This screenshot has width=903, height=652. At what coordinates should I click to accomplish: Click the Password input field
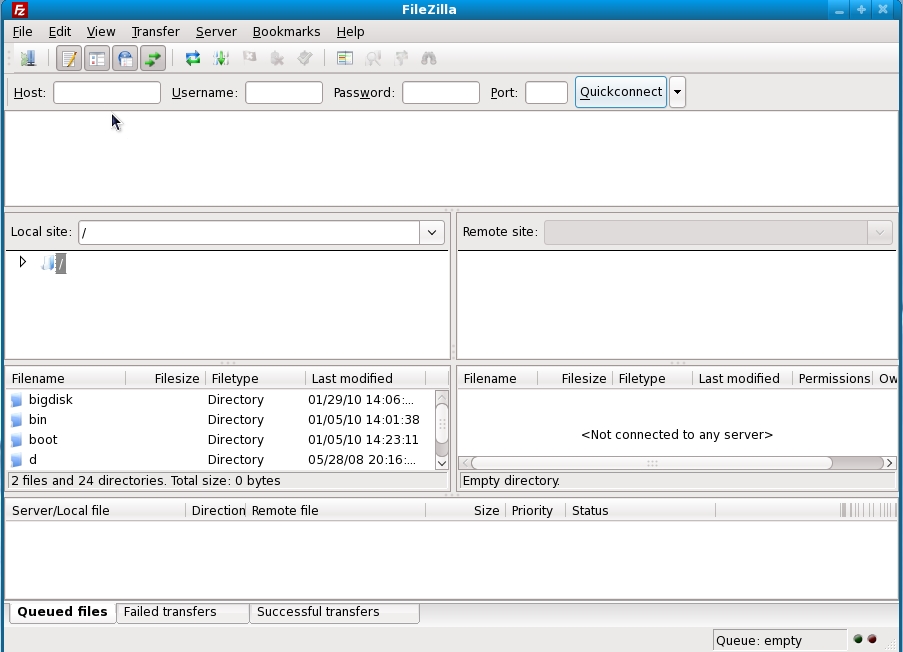(x=441, y=93)
